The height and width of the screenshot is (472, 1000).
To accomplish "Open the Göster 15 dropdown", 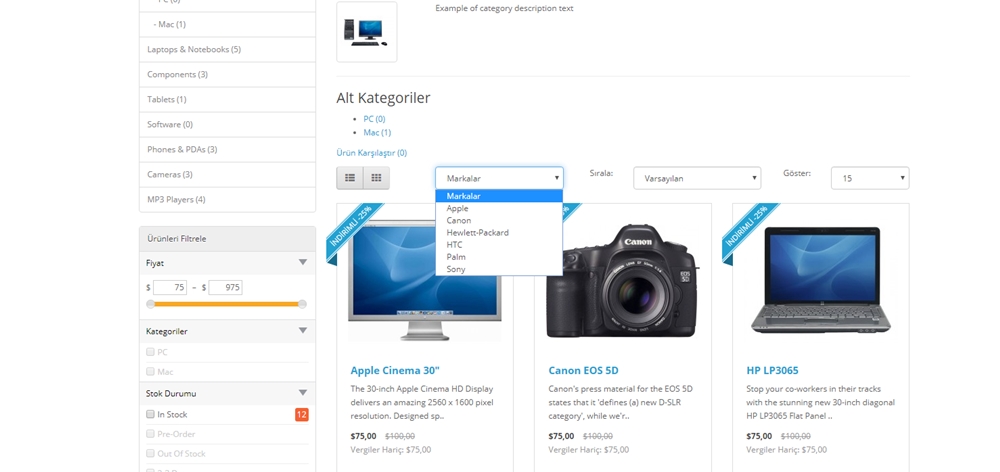I will (x=870, y=178).
